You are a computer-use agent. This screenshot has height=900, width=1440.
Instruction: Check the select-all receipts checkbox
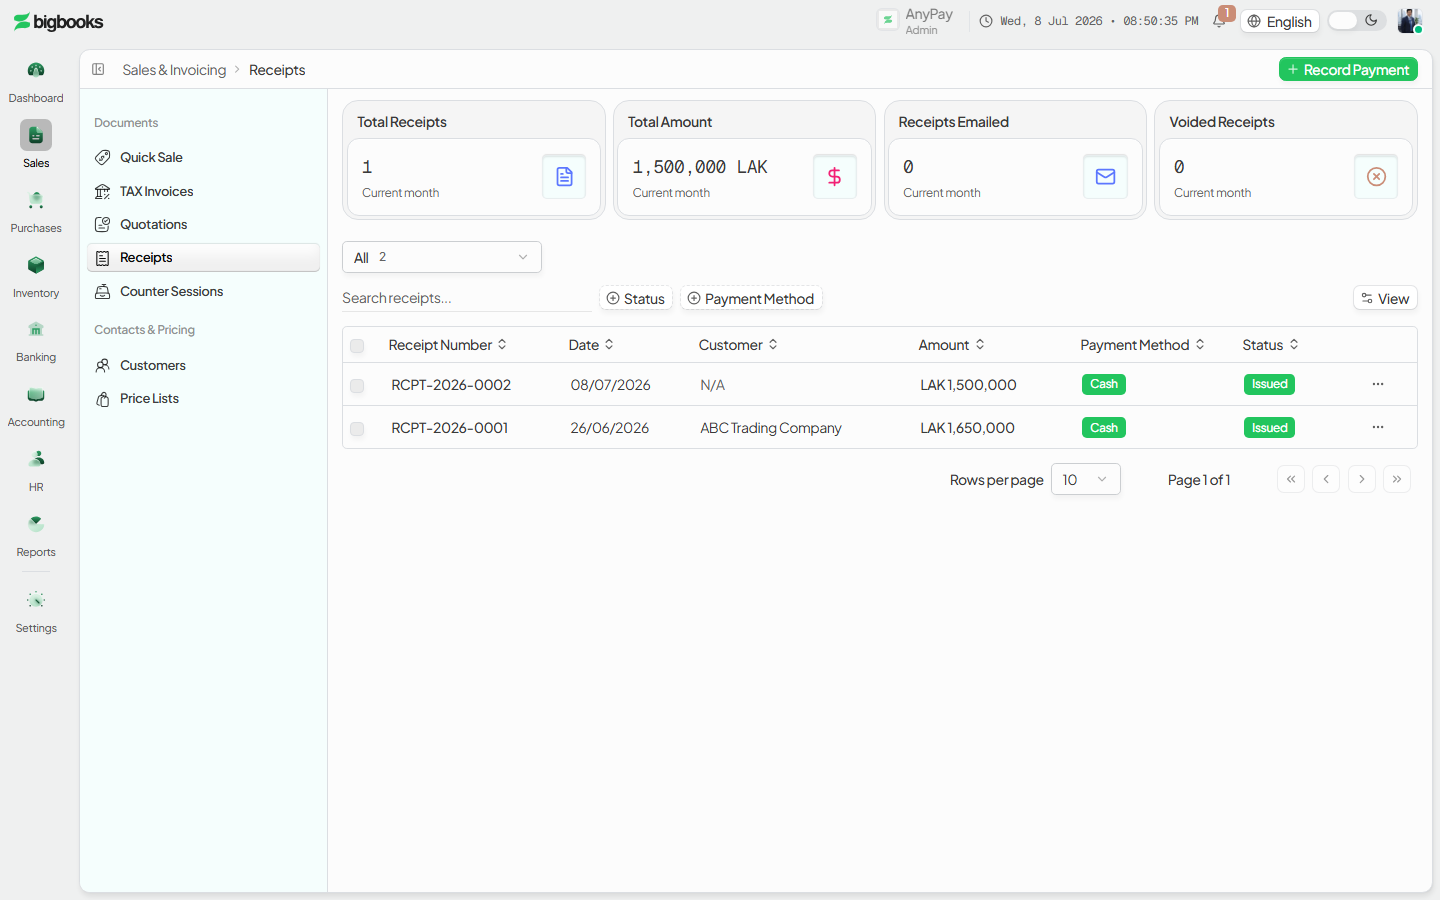click(x=357, y=346)
